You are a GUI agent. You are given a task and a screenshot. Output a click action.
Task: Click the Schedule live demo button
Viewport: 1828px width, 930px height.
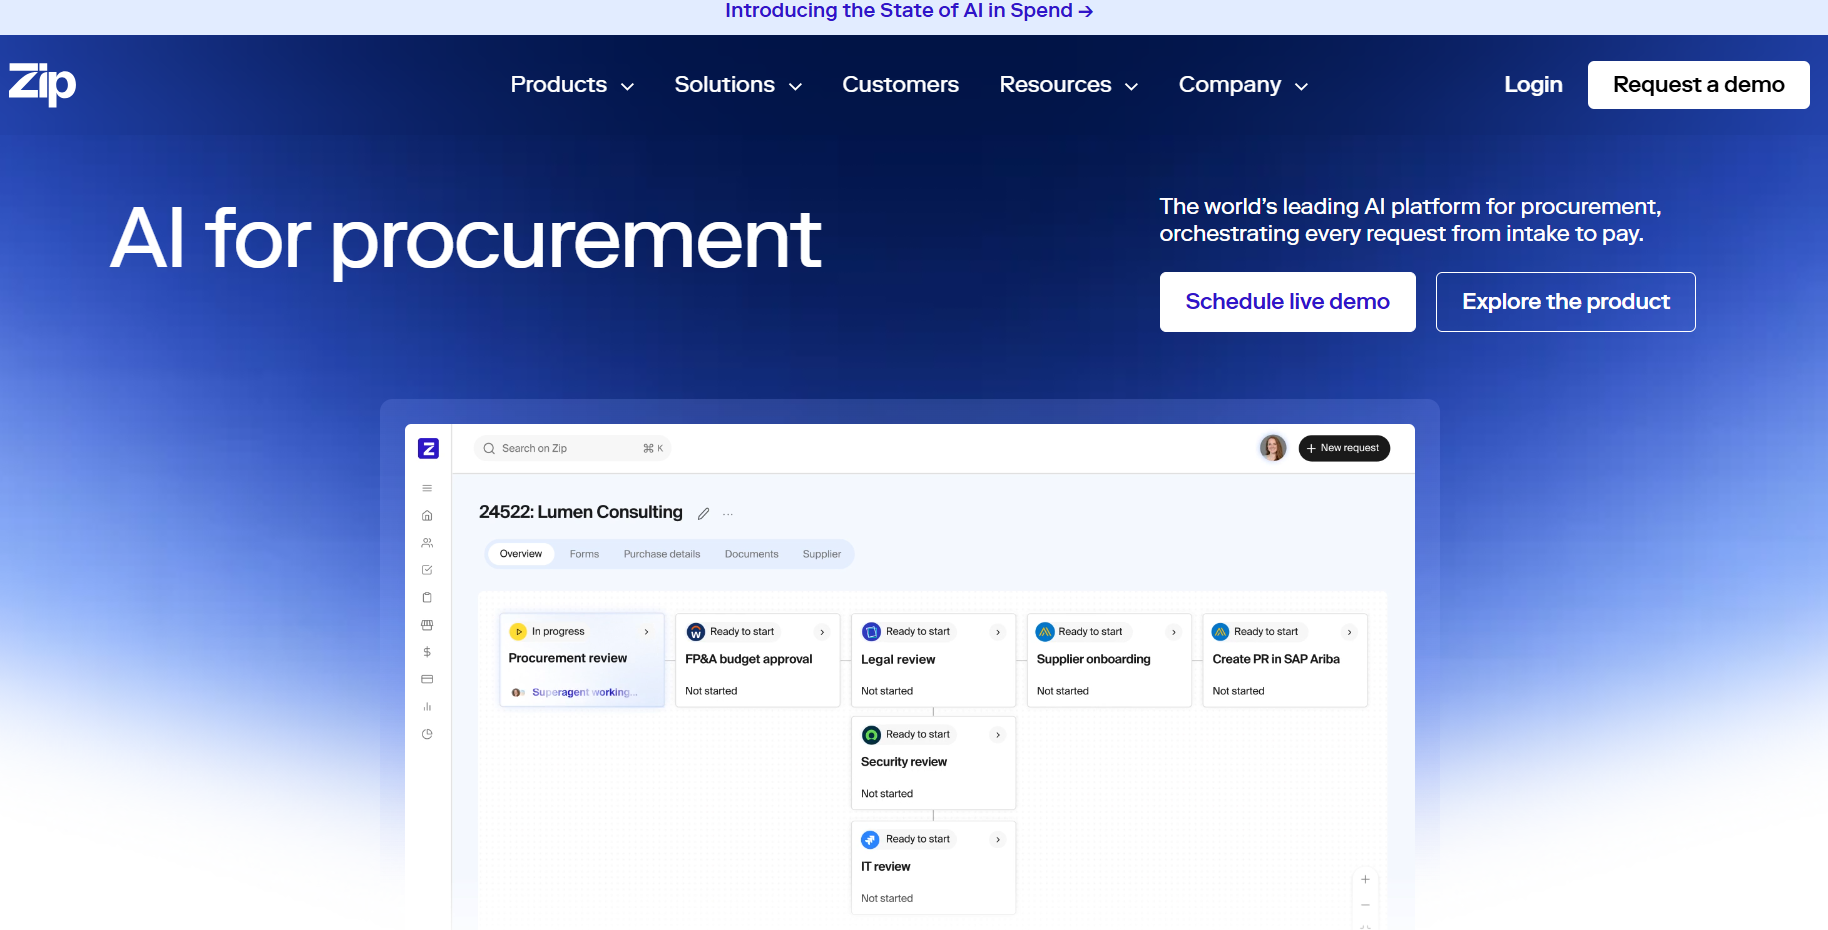click(1287, 302)
